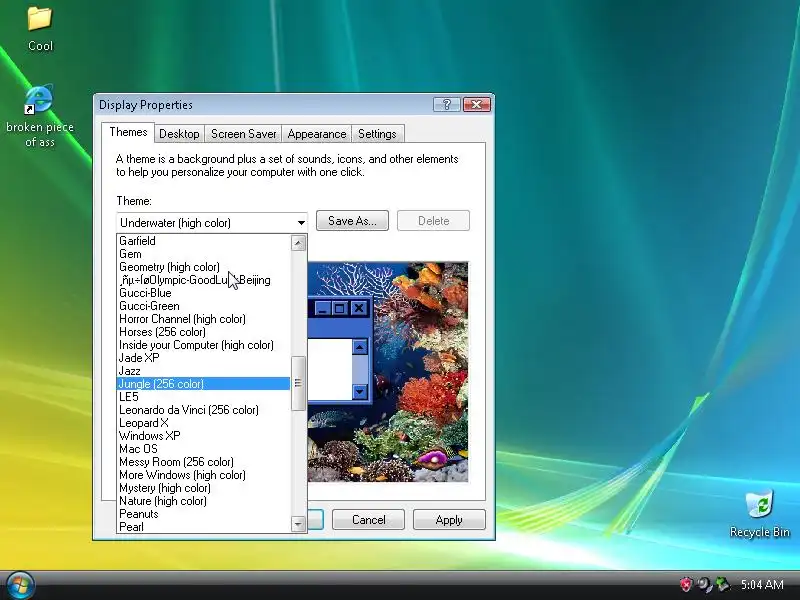
Task: Click the theme list scroll up arrow
Action: point(298,243)
